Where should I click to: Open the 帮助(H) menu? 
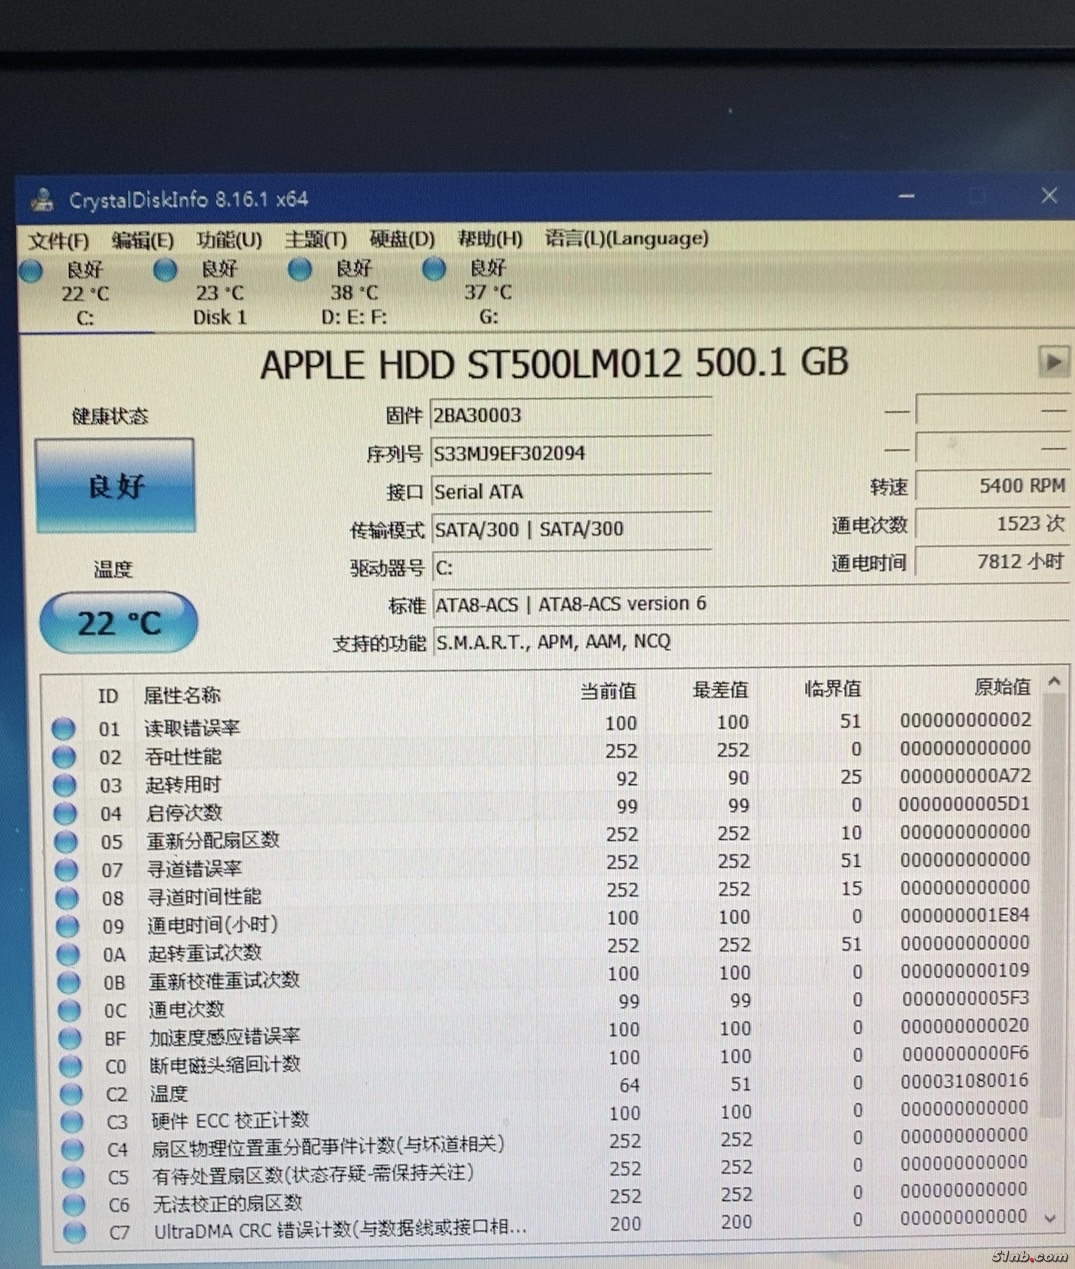490,239
